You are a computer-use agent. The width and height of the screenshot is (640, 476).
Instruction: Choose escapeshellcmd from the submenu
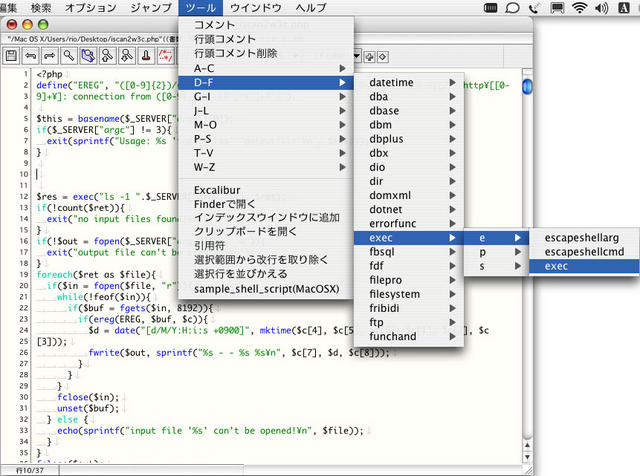pos(584,252)
